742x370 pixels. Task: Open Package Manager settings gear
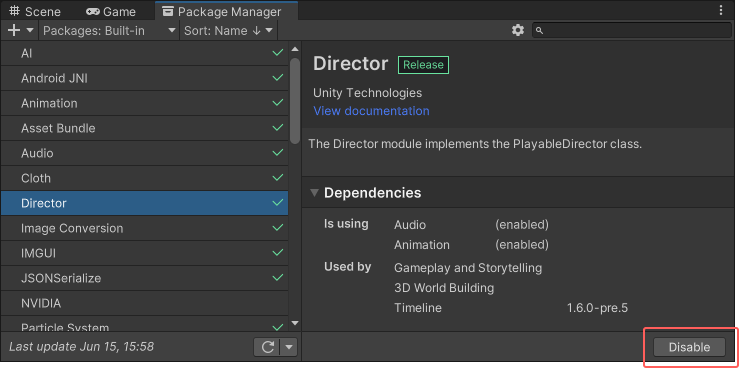tap(518, 30)
